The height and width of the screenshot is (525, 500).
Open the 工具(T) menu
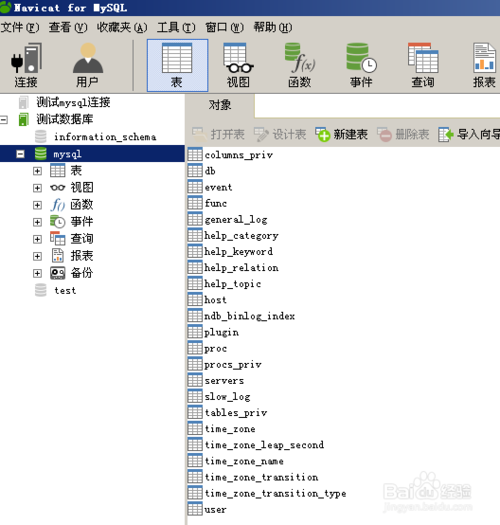coord(176,27)
